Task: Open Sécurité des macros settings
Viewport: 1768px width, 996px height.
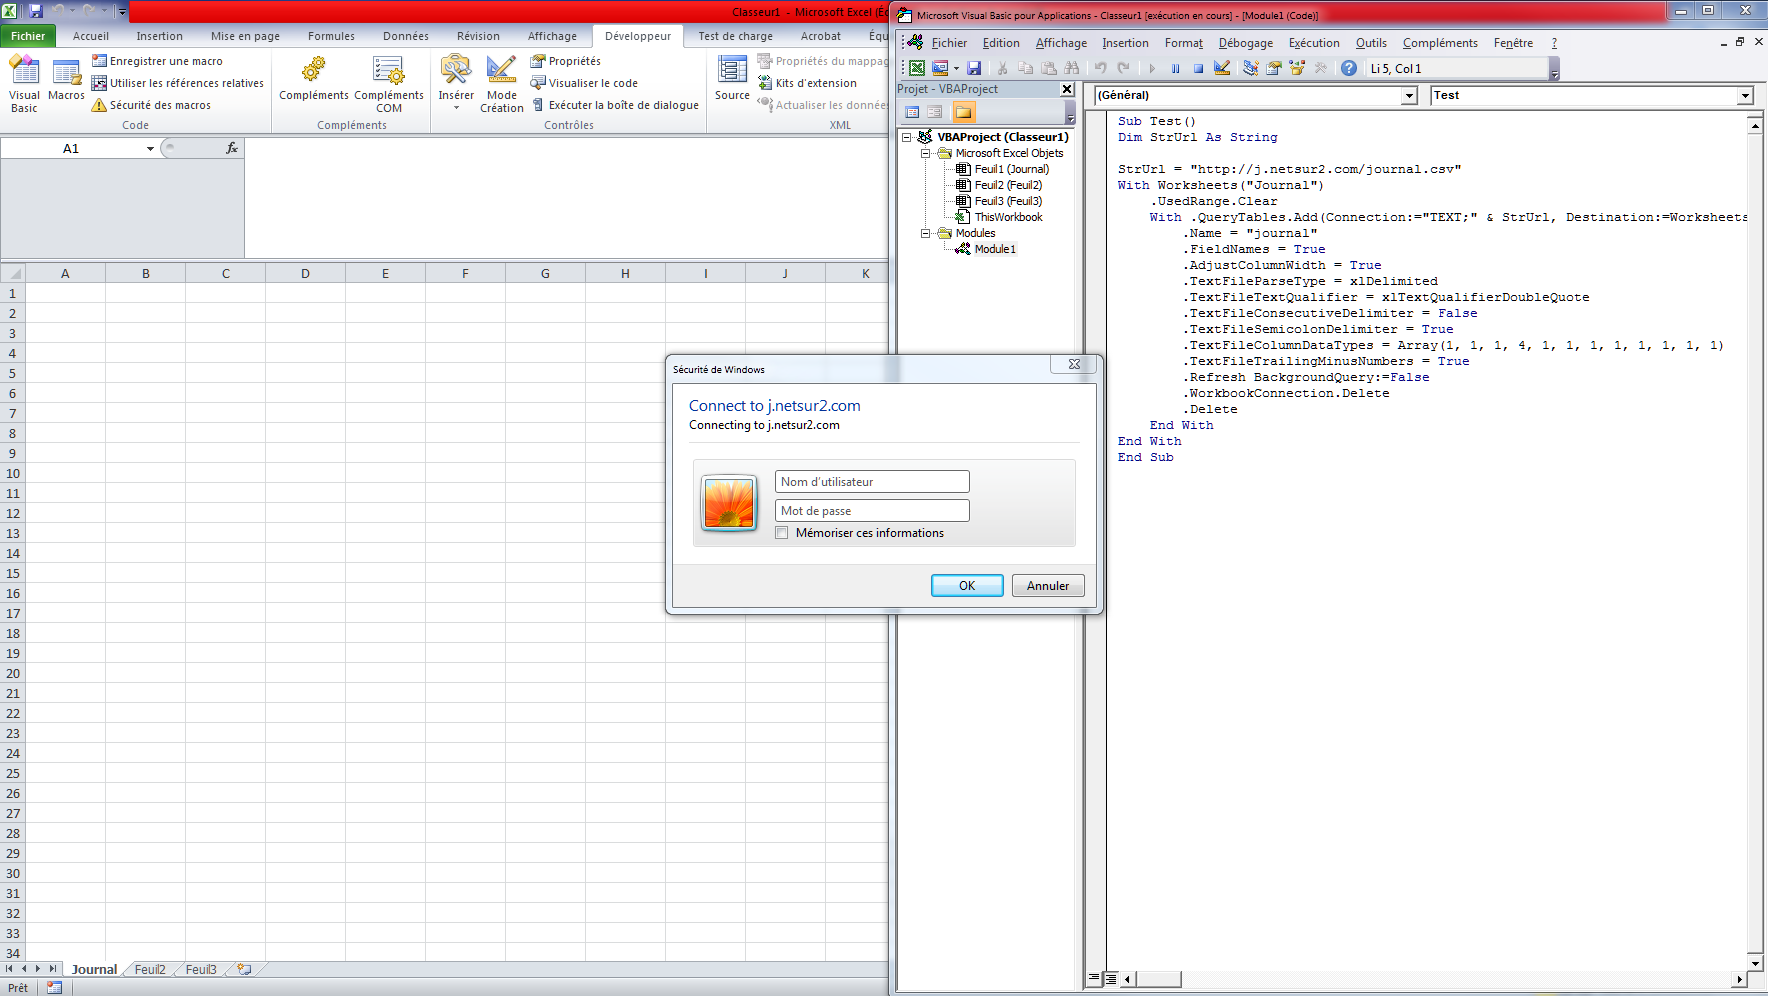Action: (151, 105)
